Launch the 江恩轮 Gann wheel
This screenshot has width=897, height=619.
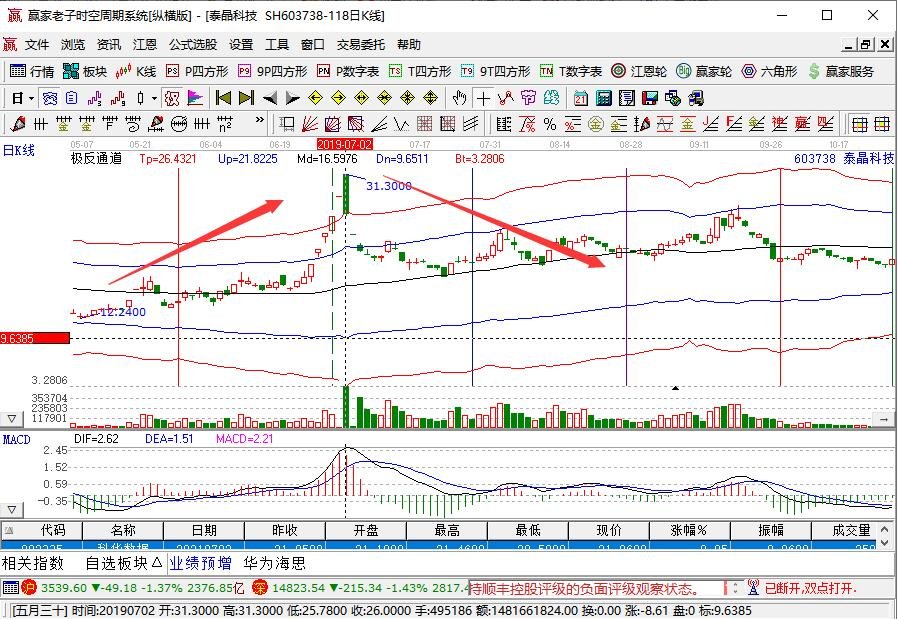(639, 72)
